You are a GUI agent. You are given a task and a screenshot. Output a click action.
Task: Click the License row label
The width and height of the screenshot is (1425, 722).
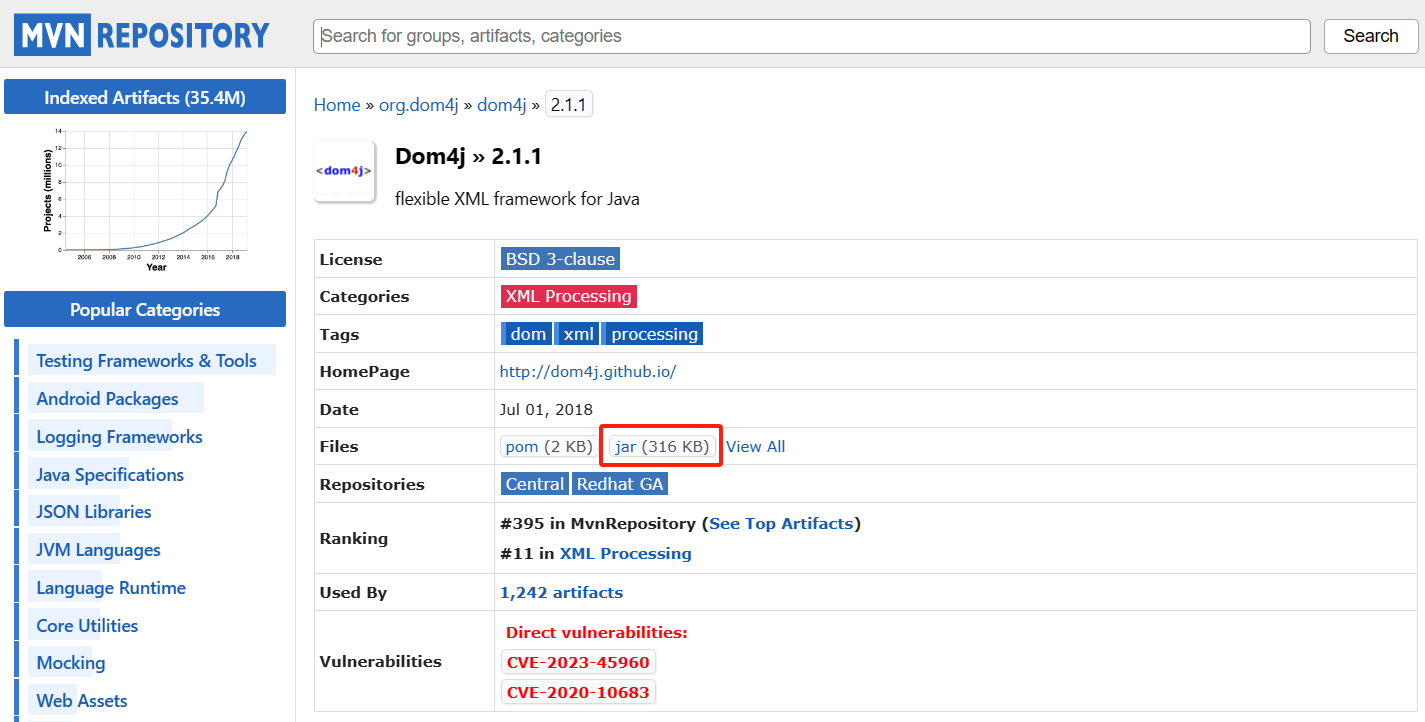pyautogui.click(x=351, y=259)
